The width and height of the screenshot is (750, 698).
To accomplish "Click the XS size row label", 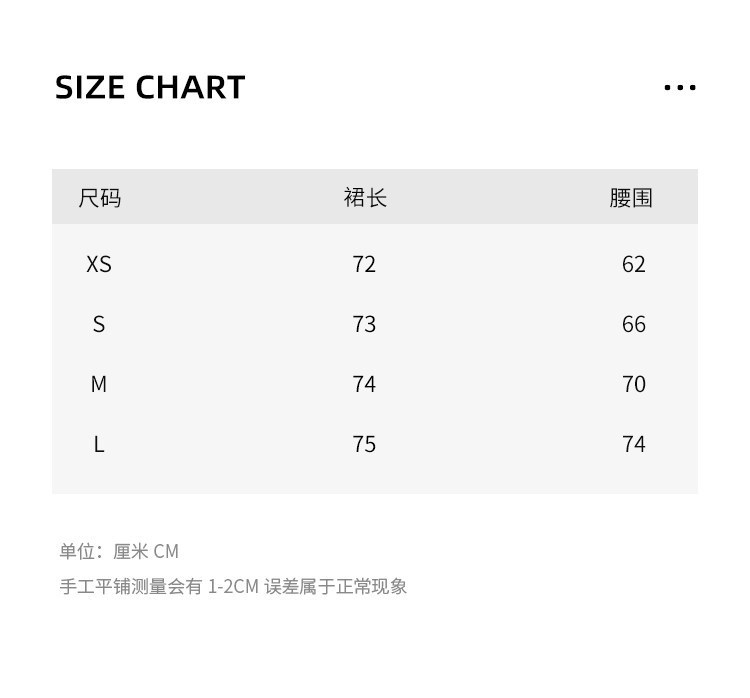I will click(x=99, y=264).
